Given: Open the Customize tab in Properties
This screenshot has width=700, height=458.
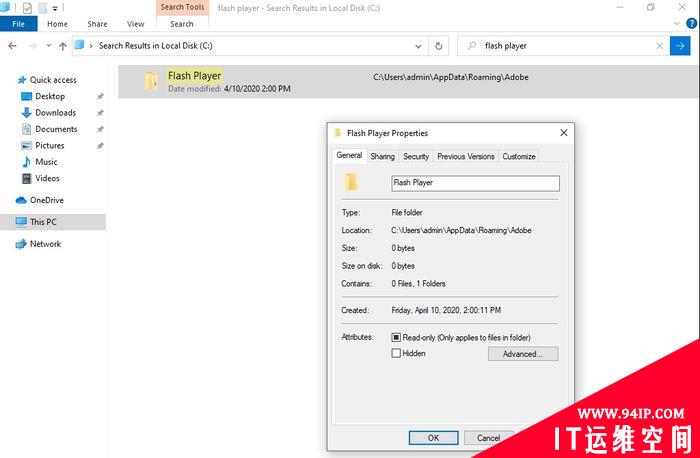Looking at the screenshot, I should pos(519,156).
